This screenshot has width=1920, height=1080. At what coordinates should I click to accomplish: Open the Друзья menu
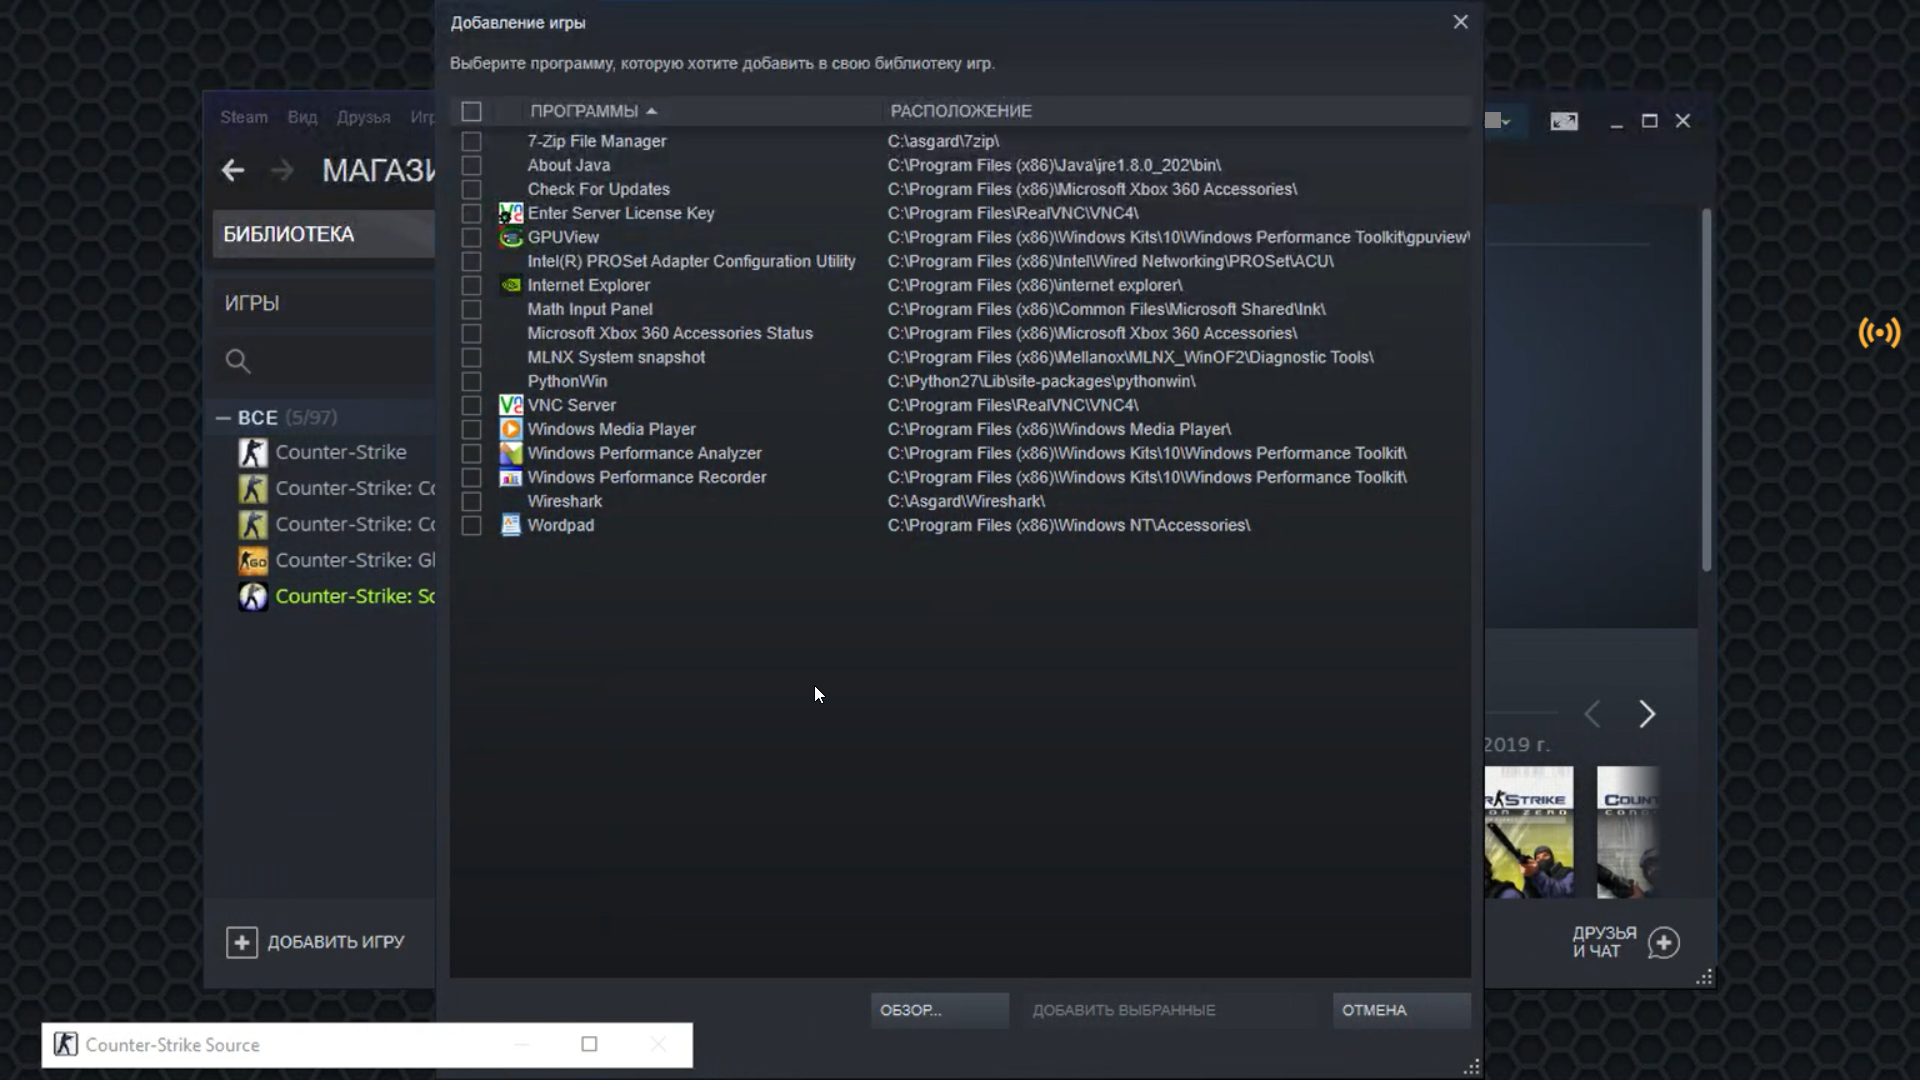tap(363, 117)
